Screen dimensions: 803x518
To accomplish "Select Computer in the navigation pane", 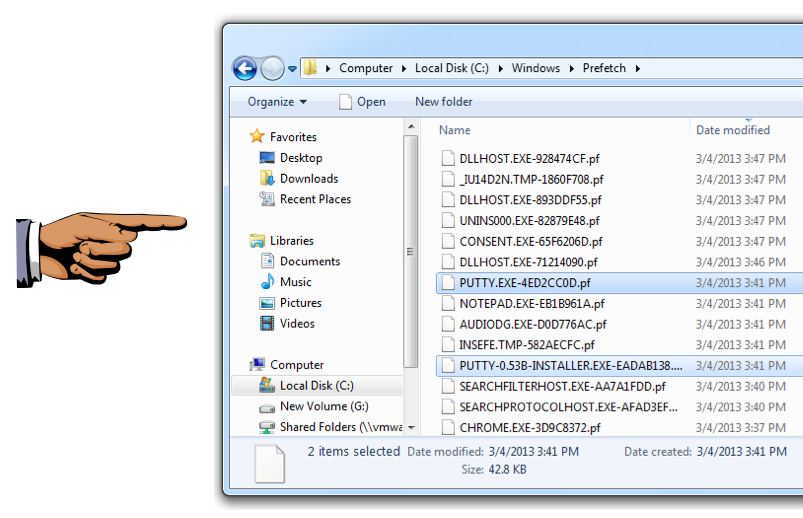I will [x=297, y=365].
